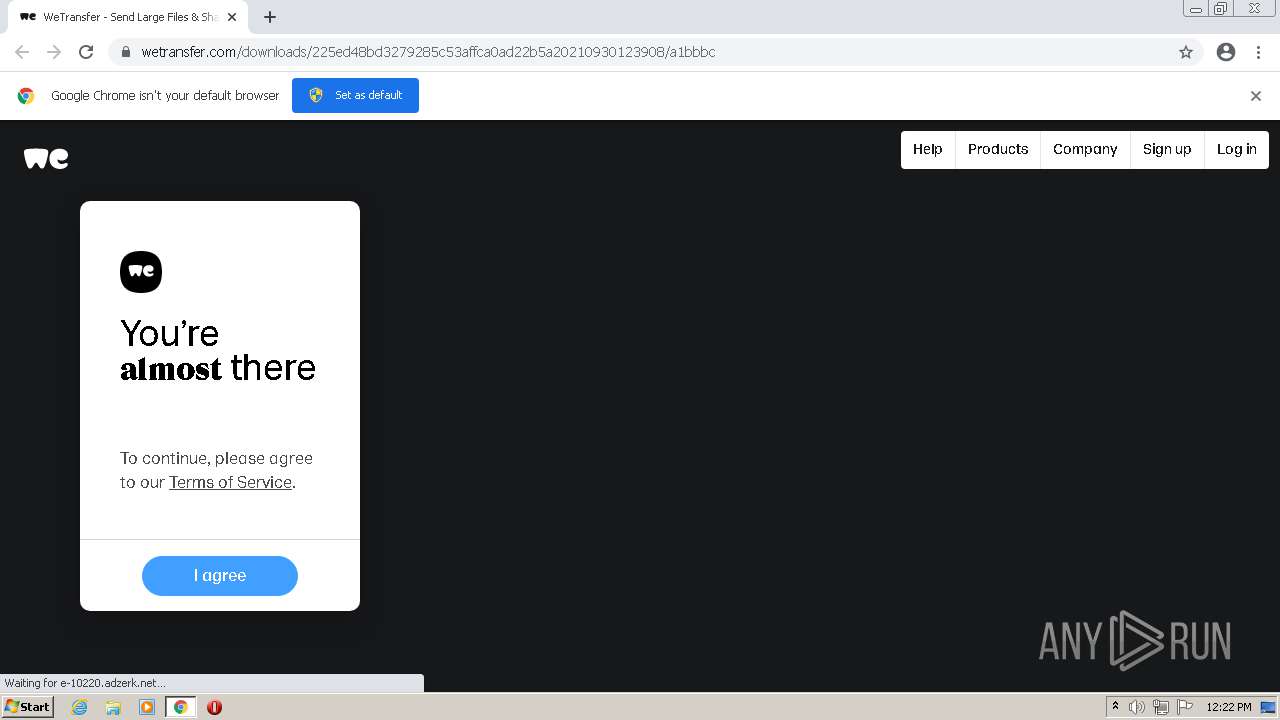Click the Show desktop button by the clock
Screen dimensions: 1280x720
coord(1269,707)
